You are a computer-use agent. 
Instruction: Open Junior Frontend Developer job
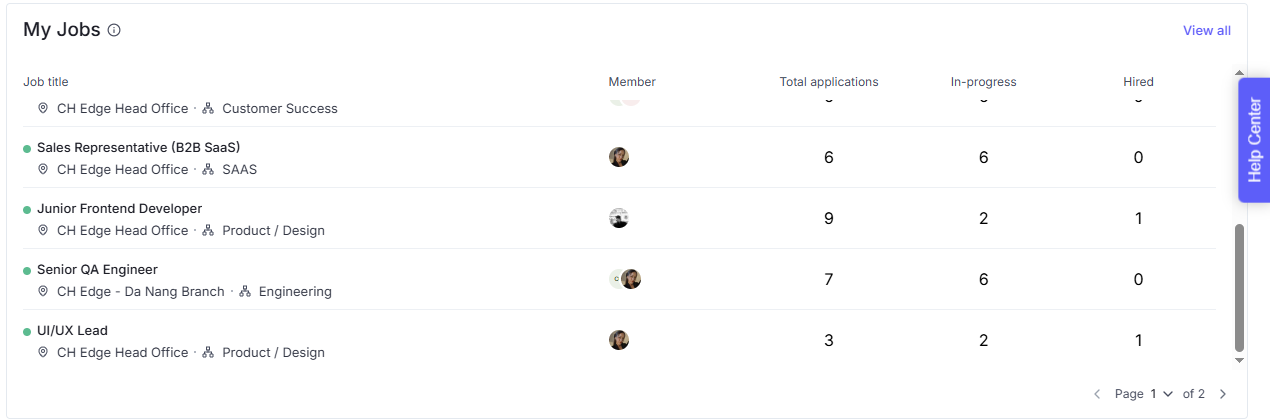click(119, 208)
